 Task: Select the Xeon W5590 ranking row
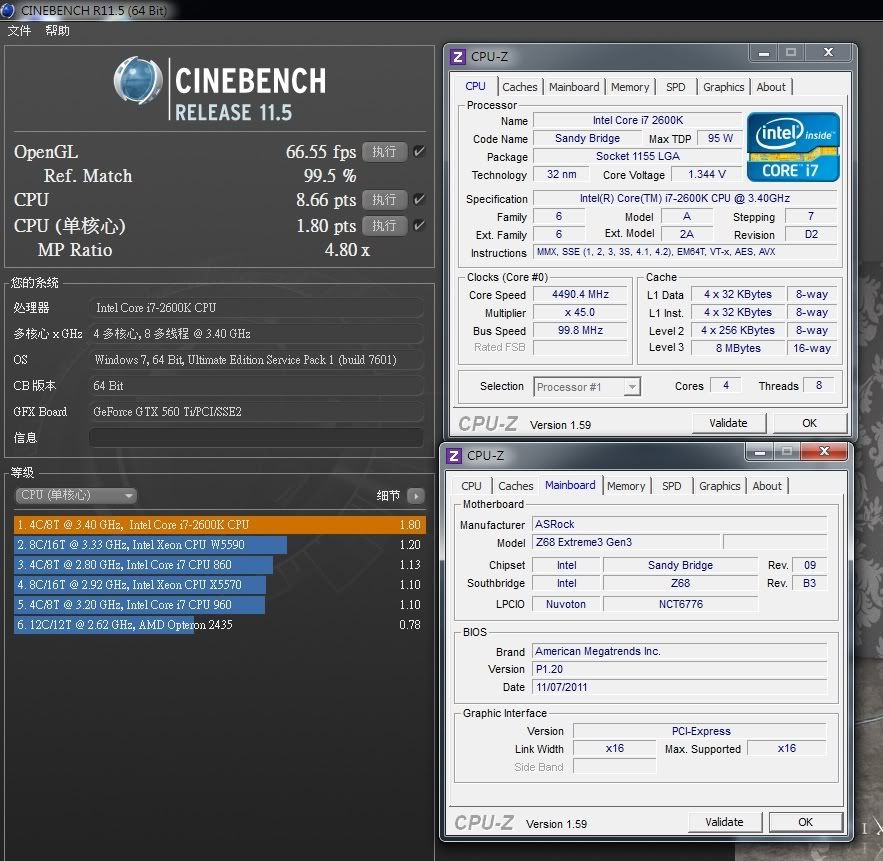[x=220, y=545]
